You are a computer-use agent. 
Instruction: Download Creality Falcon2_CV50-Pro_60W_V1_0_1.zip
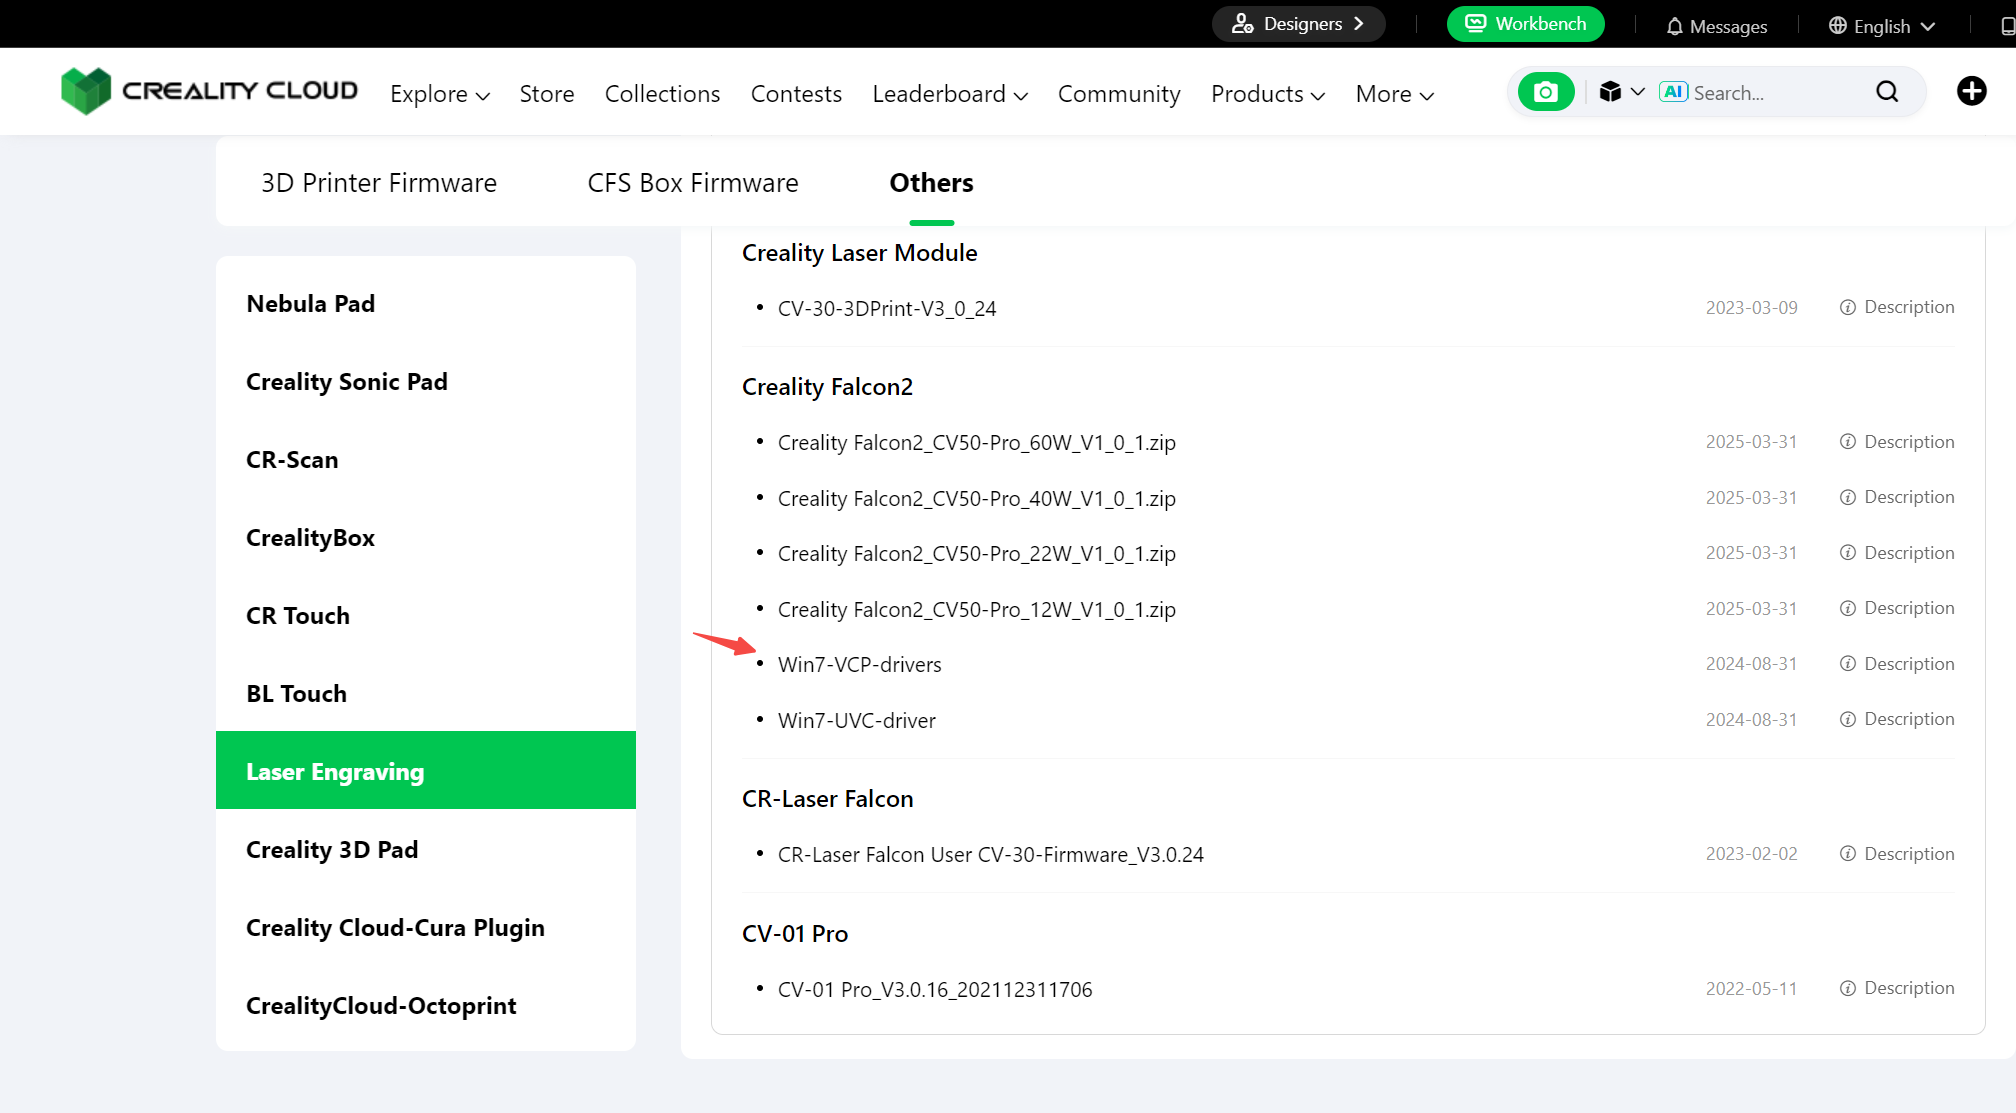pos(976,443)
